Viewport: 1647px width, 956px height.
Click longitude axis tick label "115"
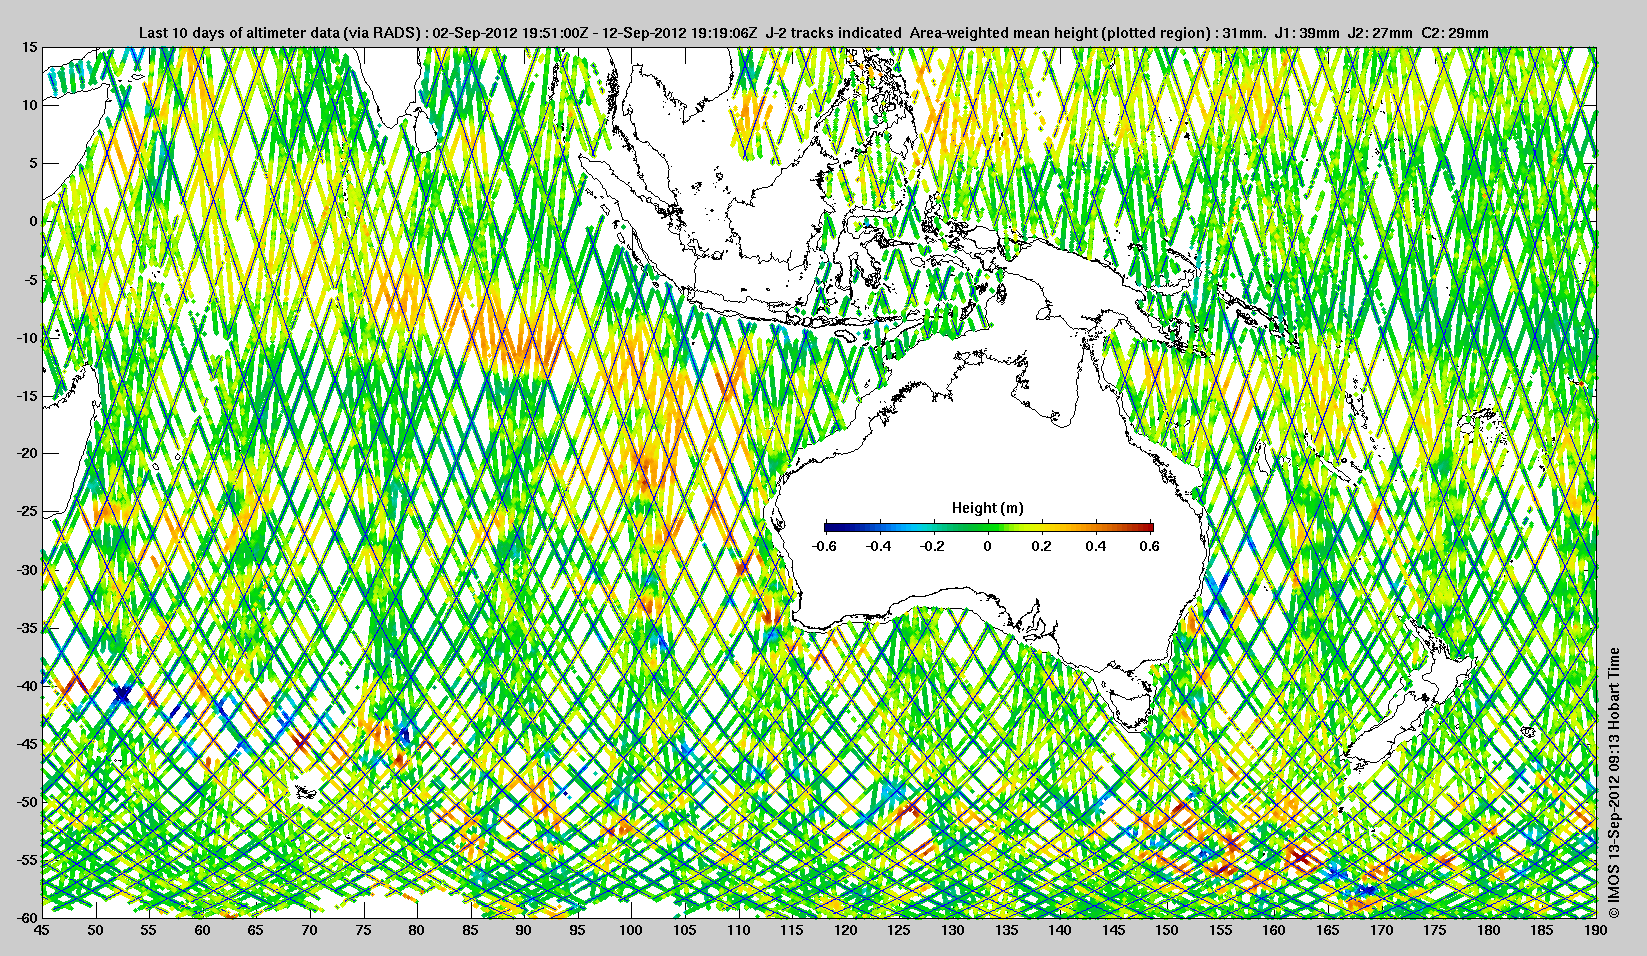(792, 930)
